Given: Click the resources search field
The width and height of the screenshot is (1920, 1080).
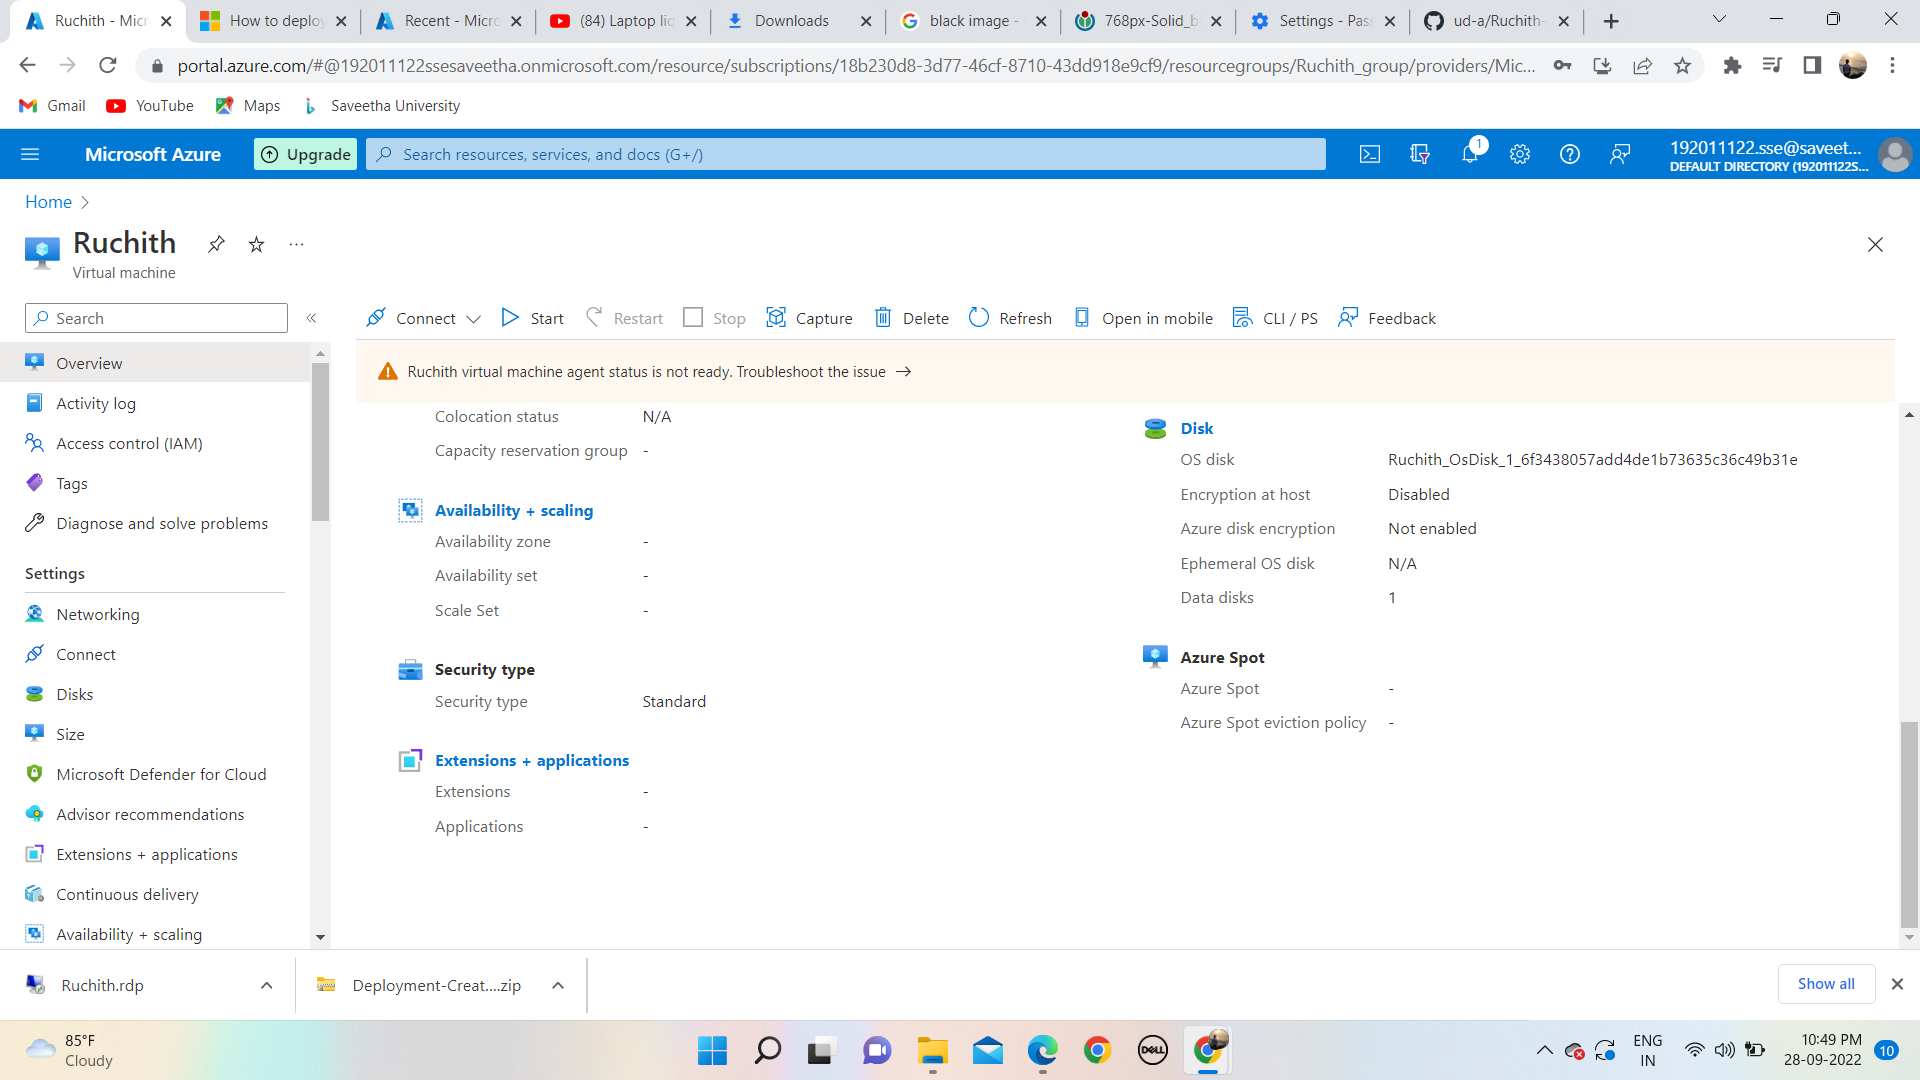Looking at the screenshot, I should 845,154.
